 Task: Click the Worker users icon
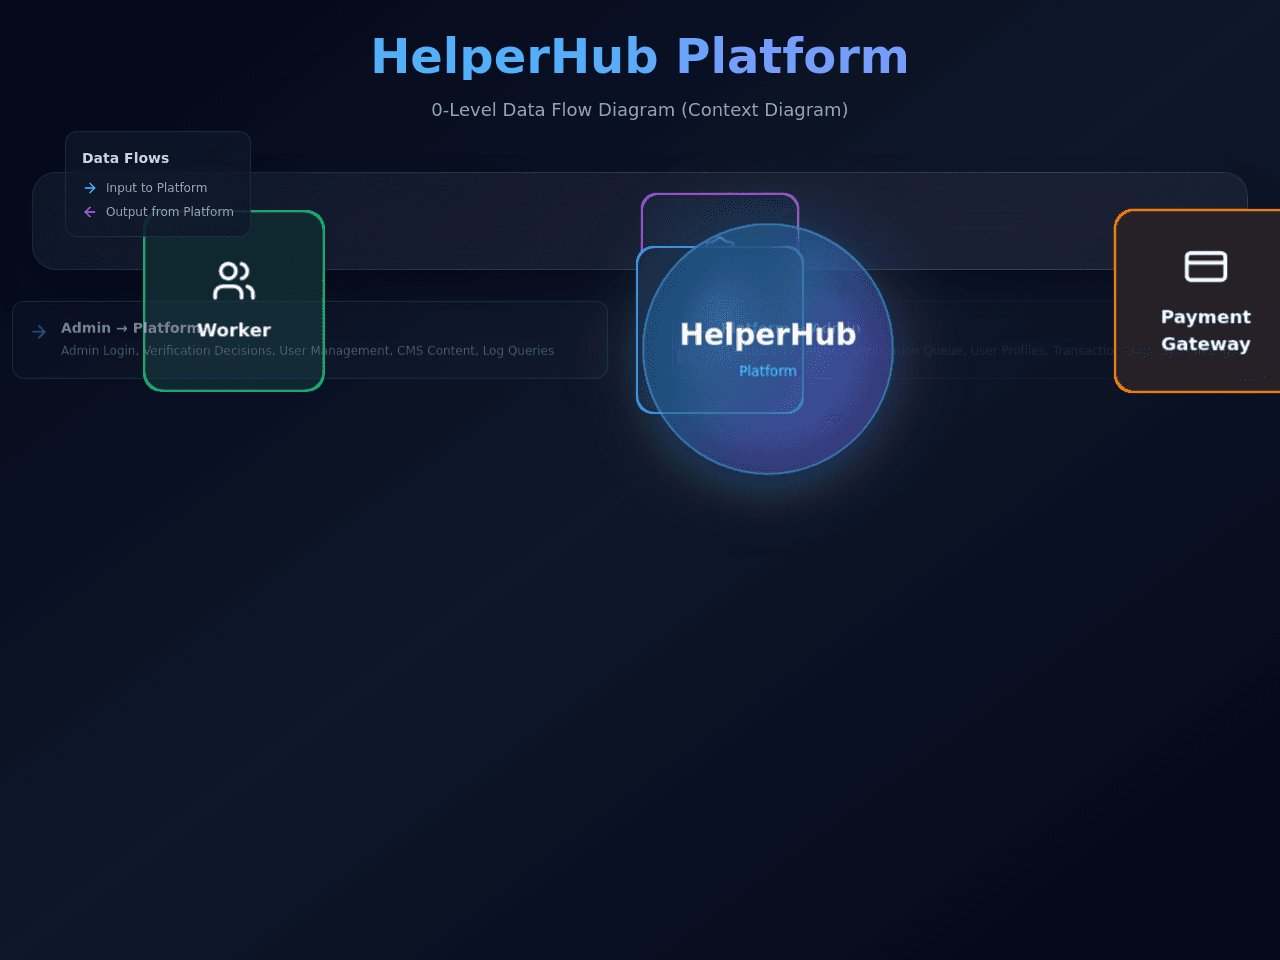point(234,281)
